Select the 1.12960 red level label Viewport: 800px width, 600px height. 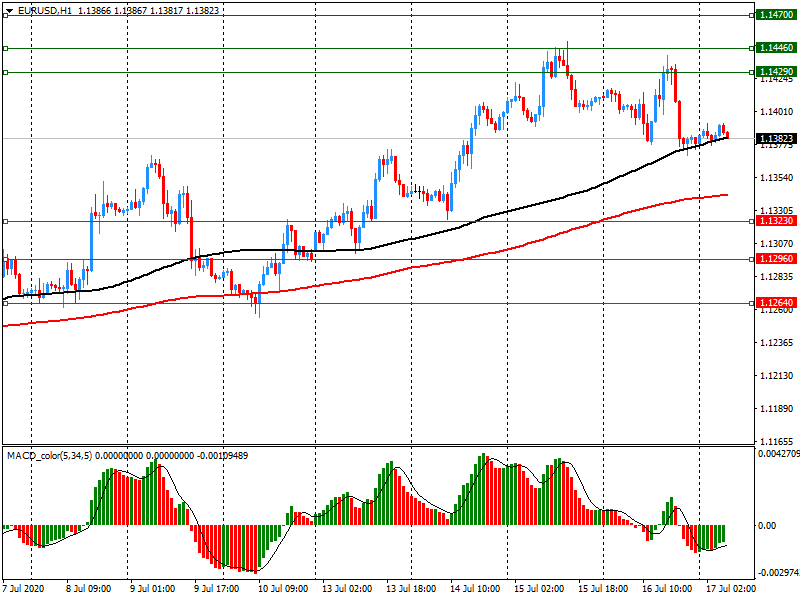pos(776,259)
